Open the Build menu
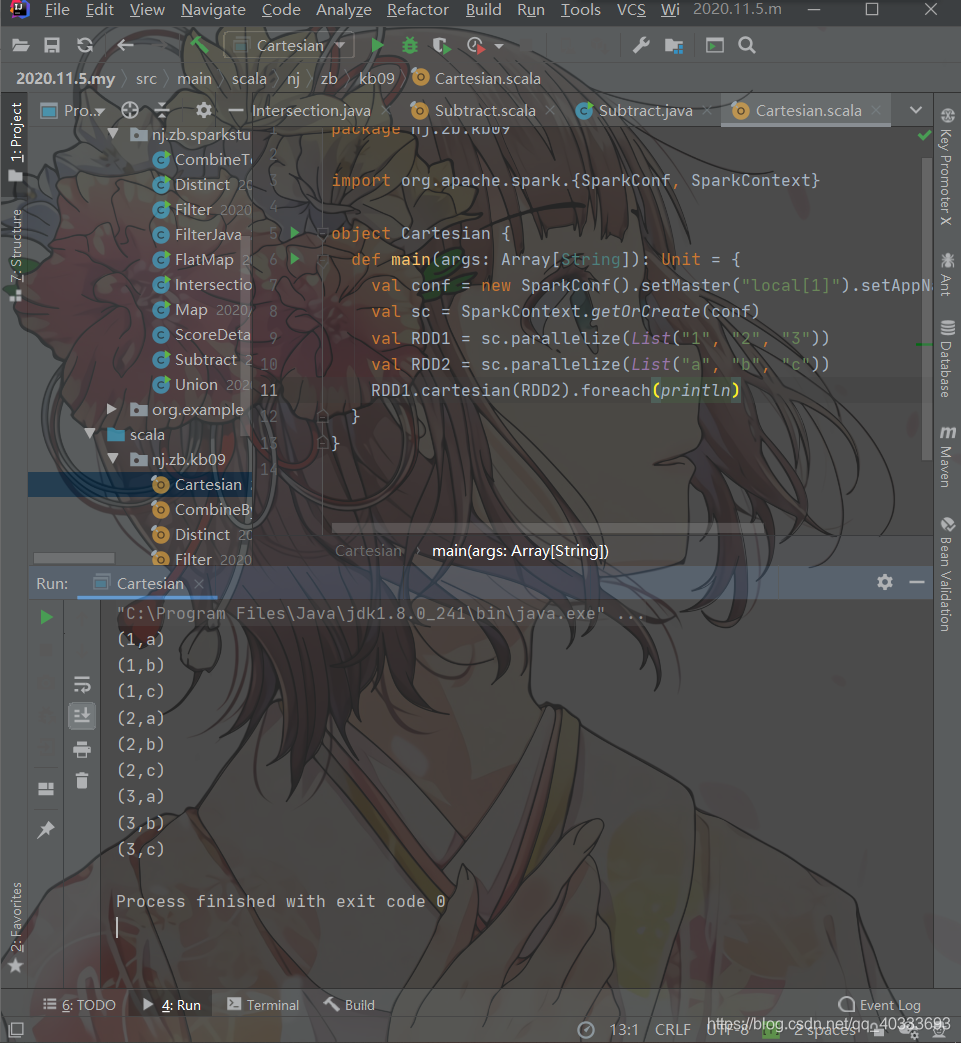This screenshot has height=1043, width=961. [x=483, y=10]
